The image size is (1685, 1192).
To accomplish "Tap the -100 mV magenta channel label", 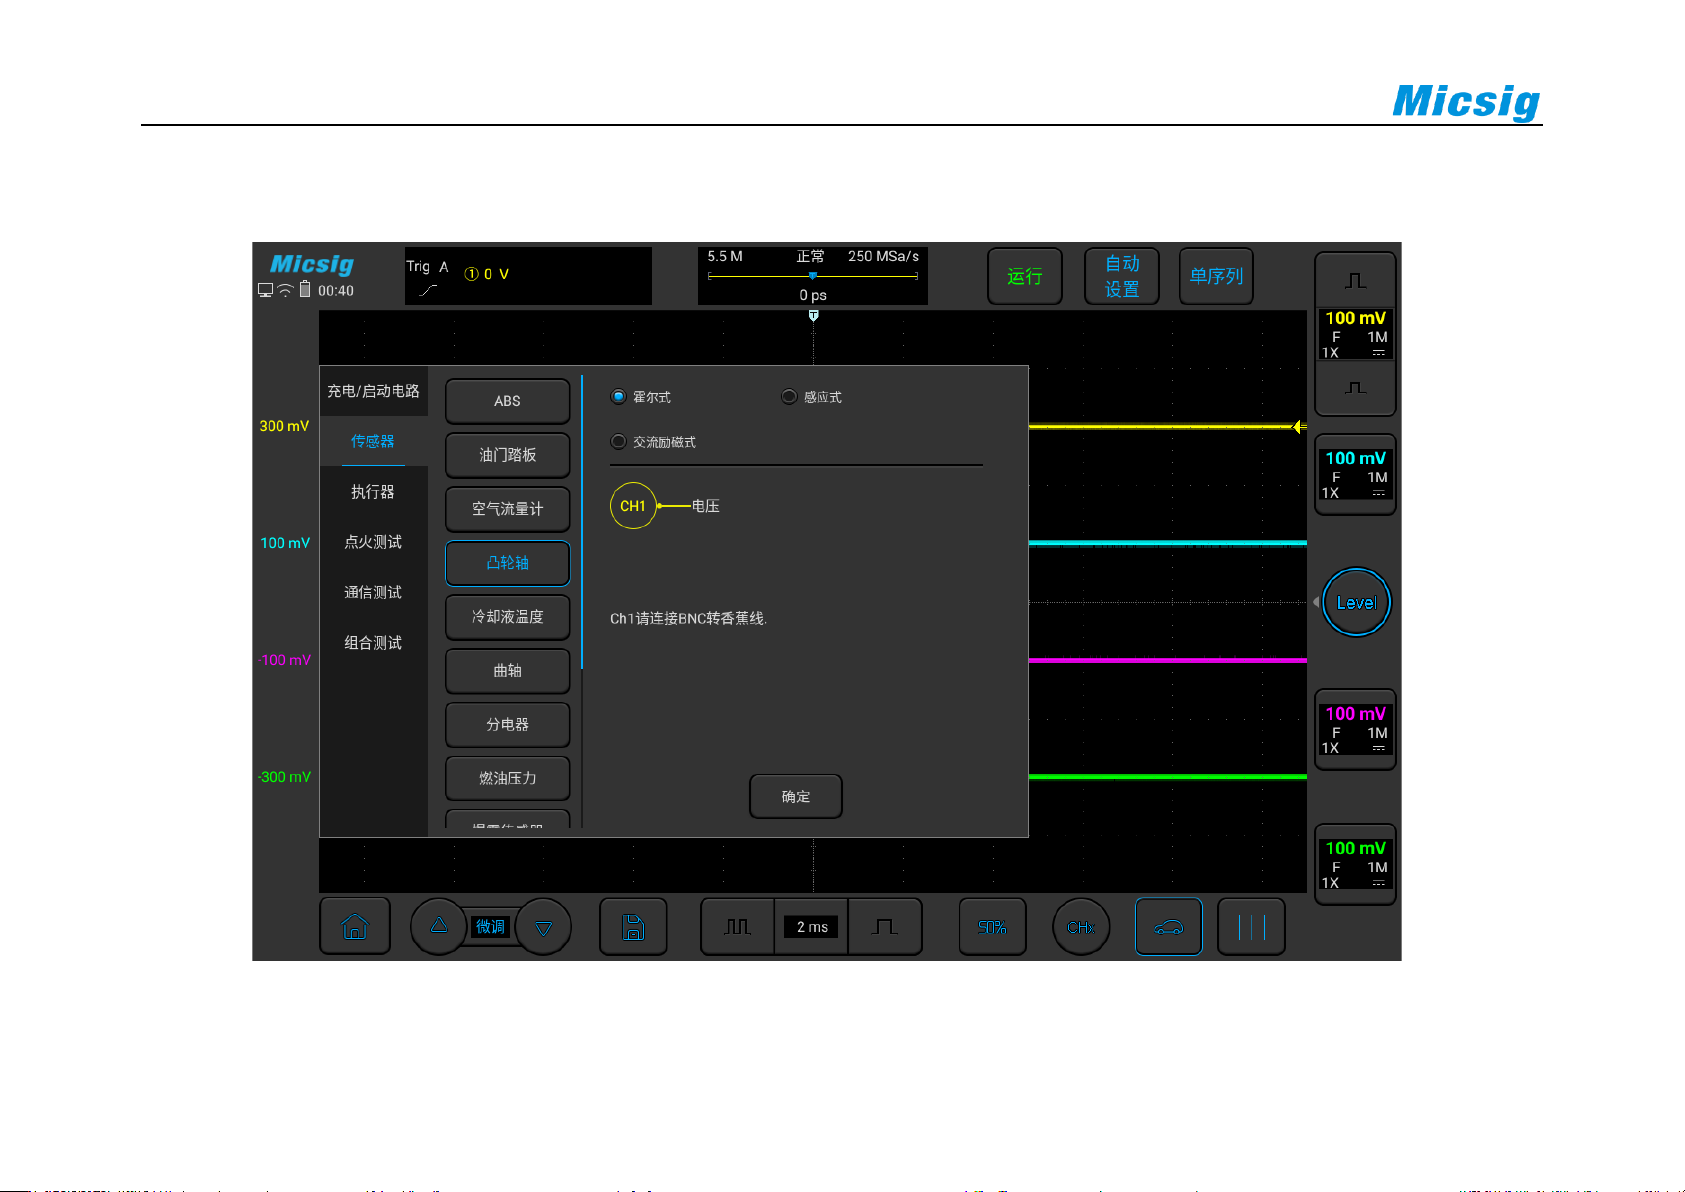I will click(x=284, y=660).
